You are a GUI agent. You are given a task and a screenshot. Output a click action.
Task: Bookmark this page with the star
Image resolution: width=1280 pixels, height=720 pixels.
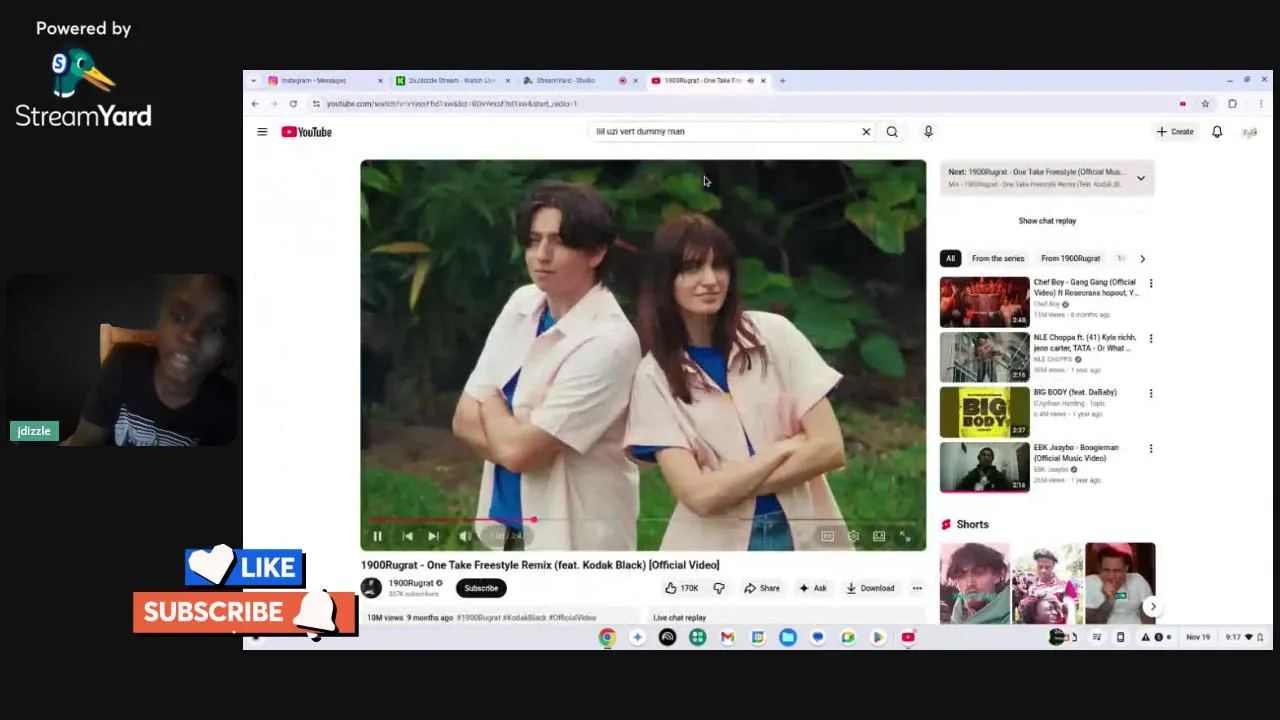pyautogui.click(x=1205, y=104)
